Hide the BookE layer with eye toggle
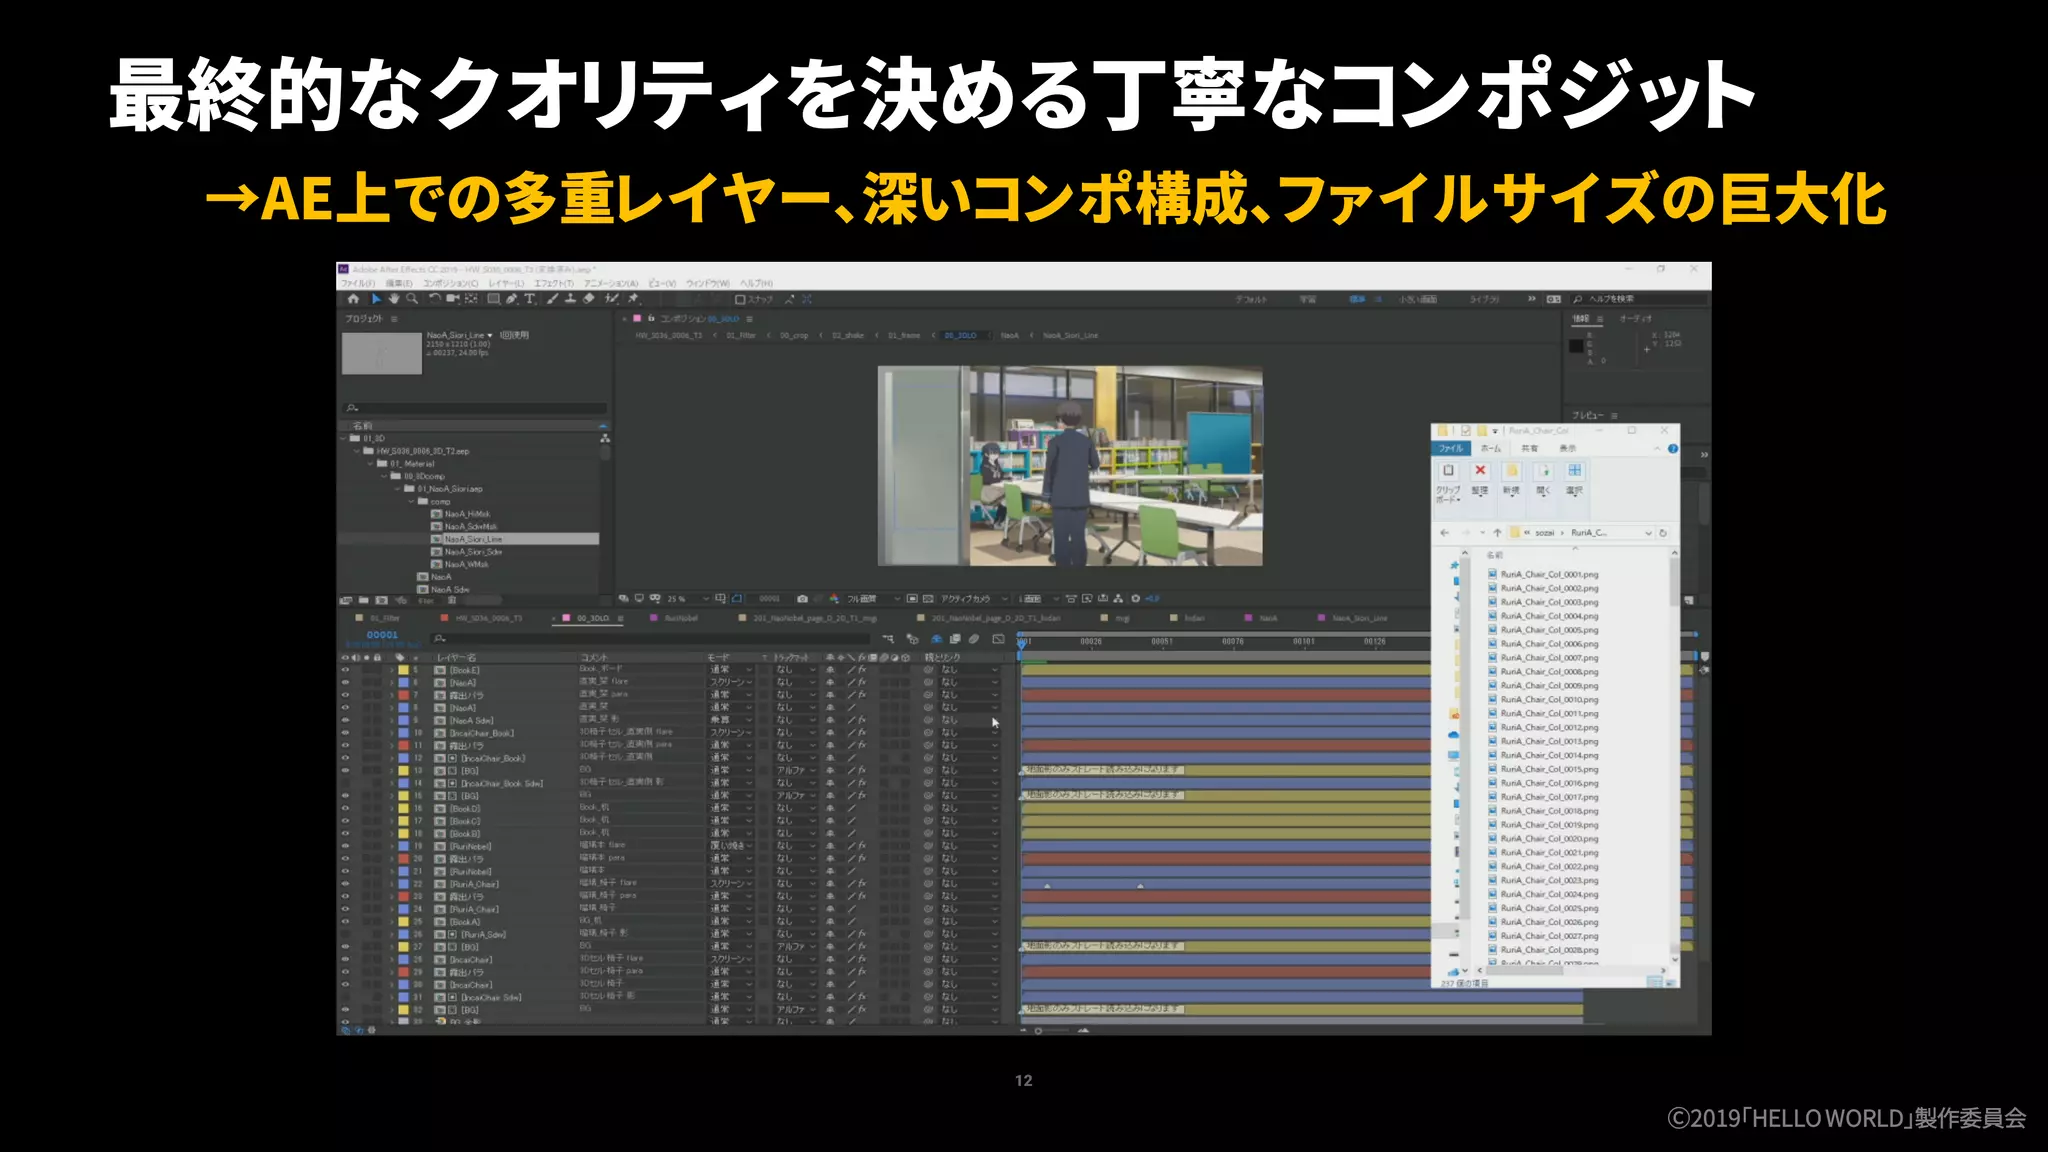The width and height of the screenshot is (2048, 1152). click(346, 670)
